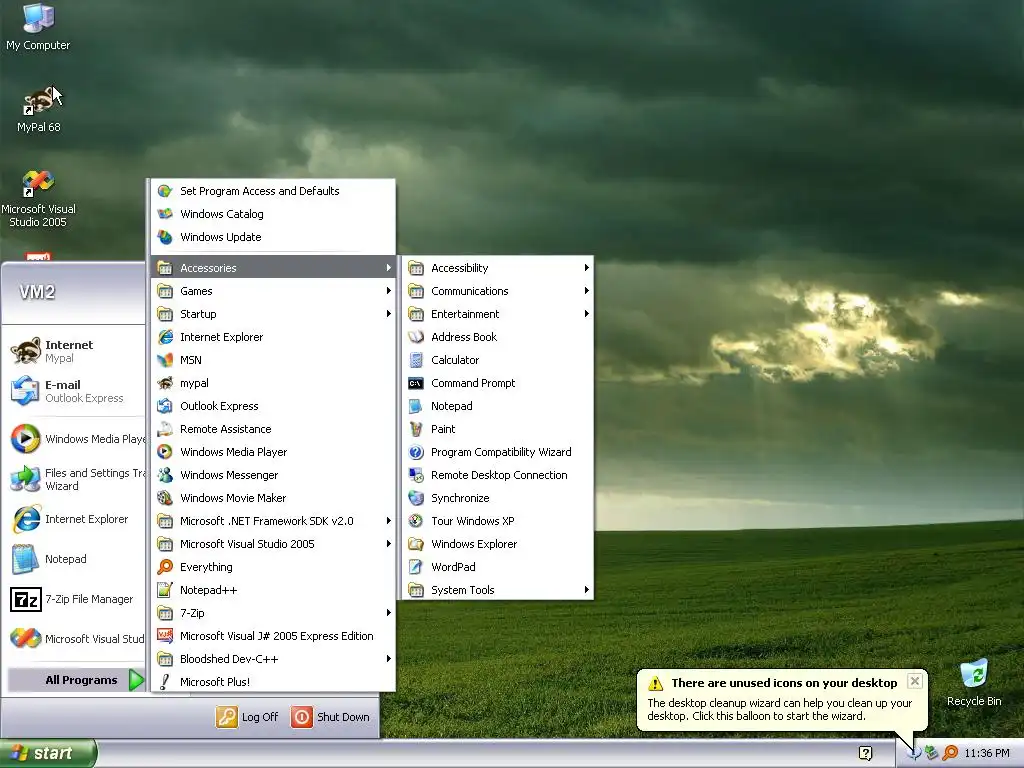1024x768 pixels.
Task: Launch Calculator from Accessories submenu
Action: [x=498, y=360]
